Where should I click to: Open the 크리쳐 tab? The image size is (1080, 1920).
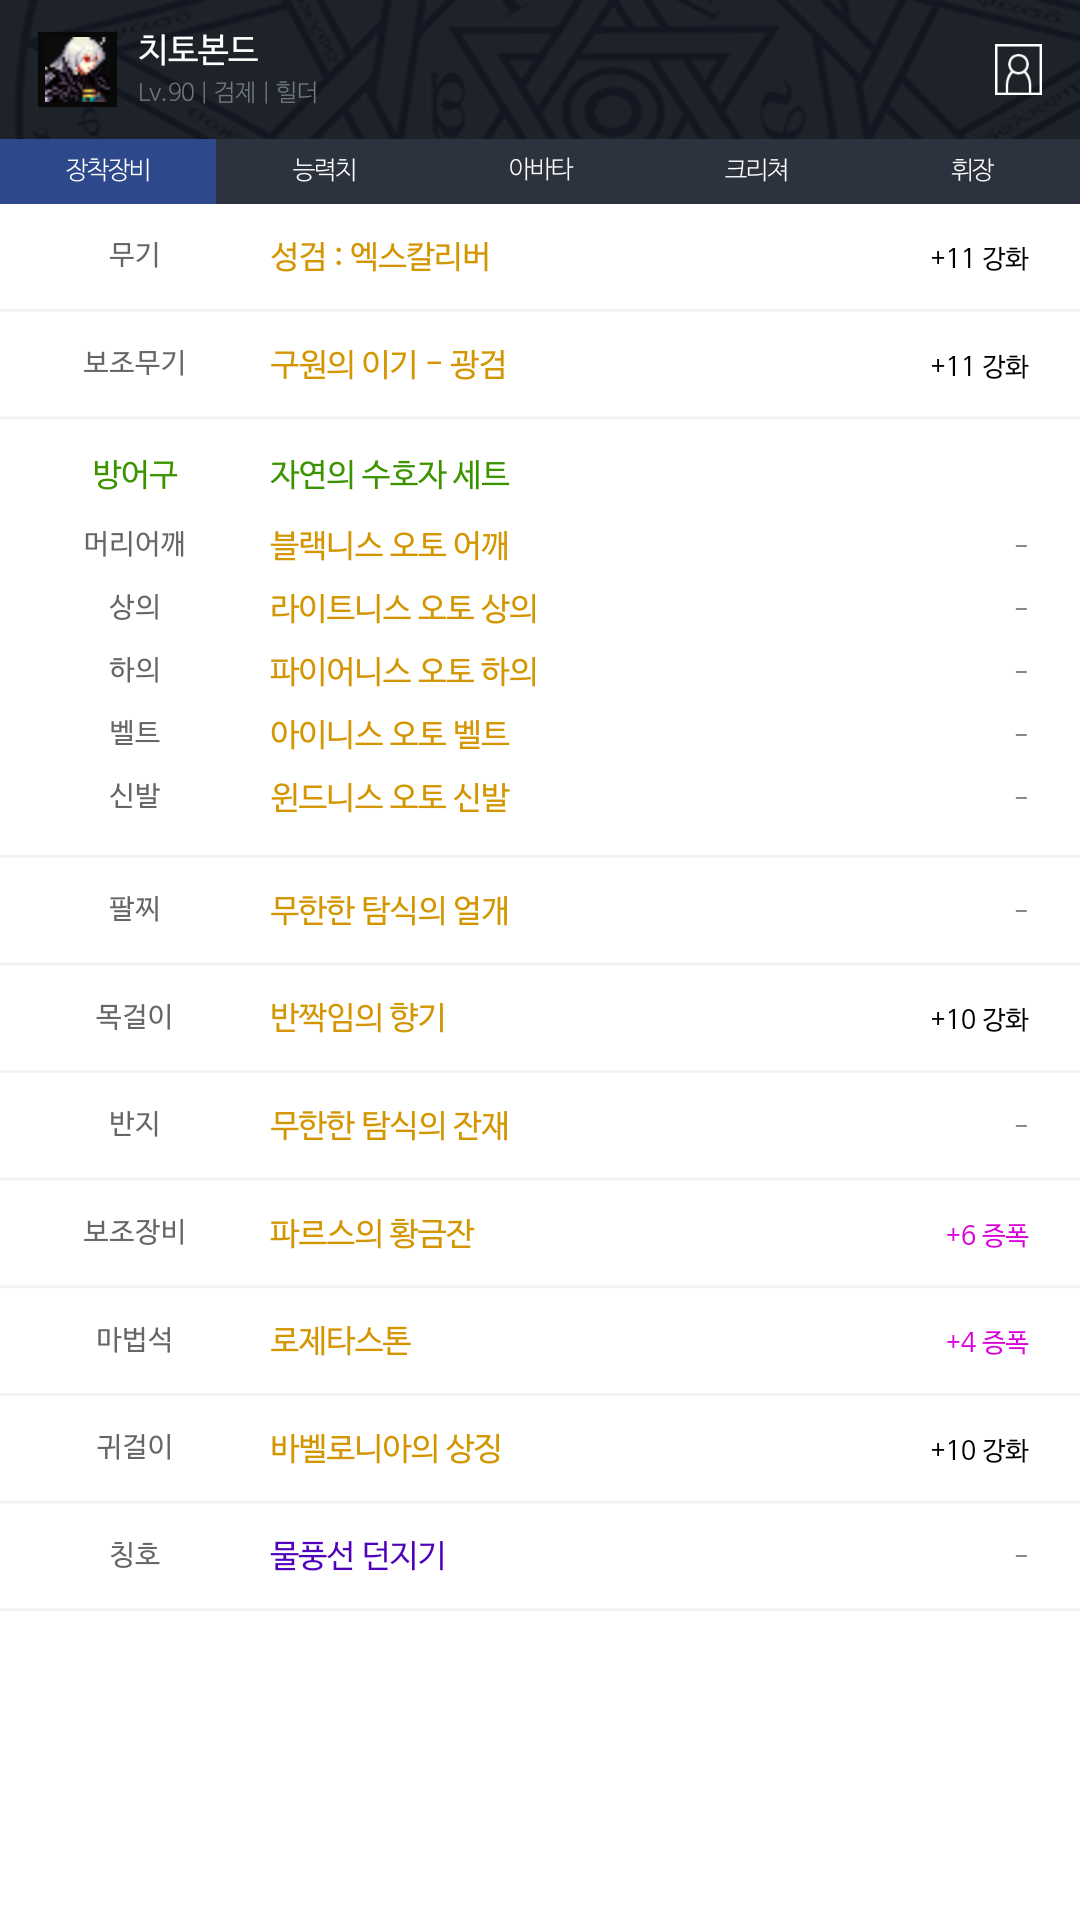756,170
